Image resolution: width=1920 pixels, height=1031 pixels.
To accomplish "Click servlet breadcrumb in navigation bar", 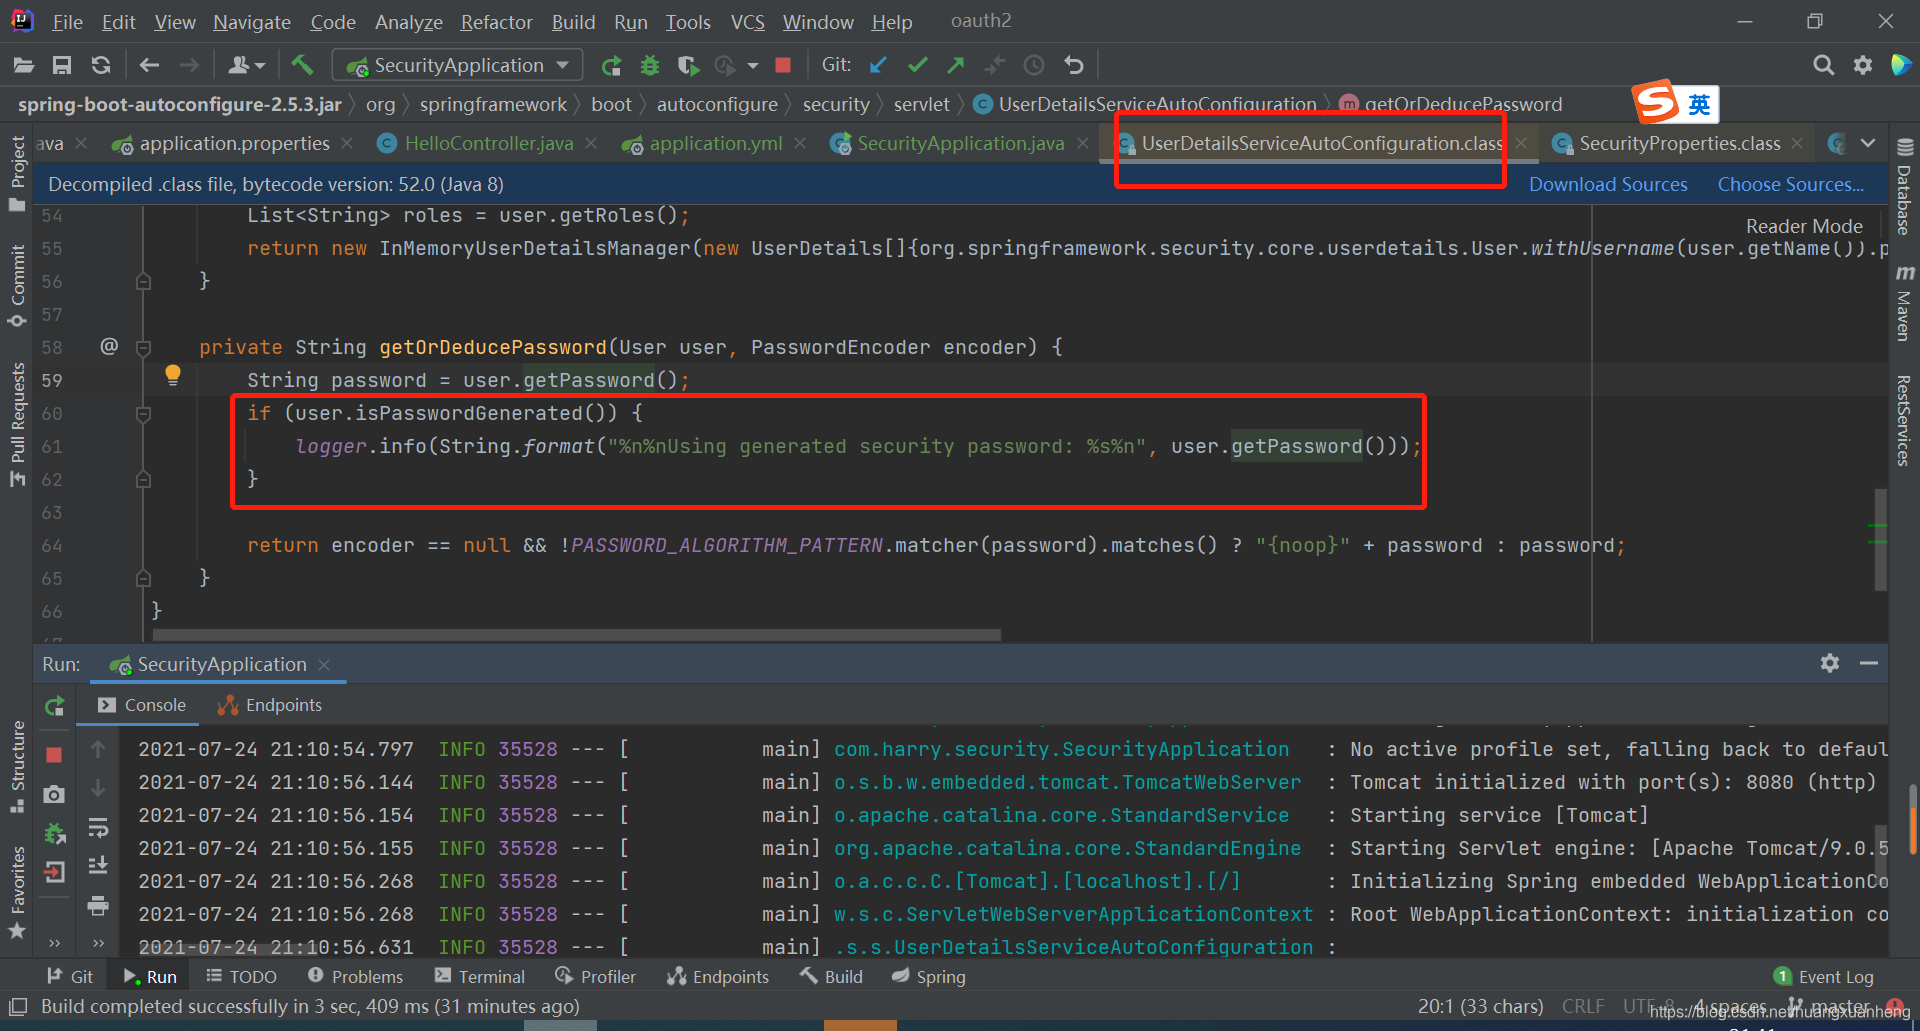I will coord(921,104).
